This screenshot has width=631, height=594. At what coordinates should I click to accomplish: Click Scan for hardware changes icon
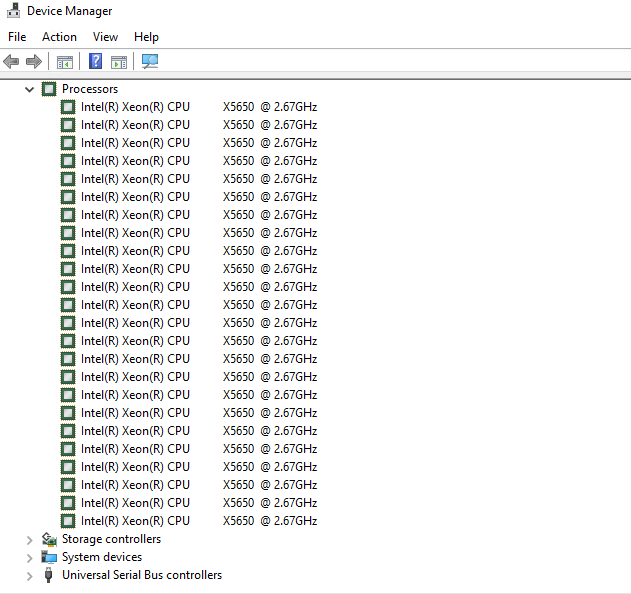click(x=150, y=61)
